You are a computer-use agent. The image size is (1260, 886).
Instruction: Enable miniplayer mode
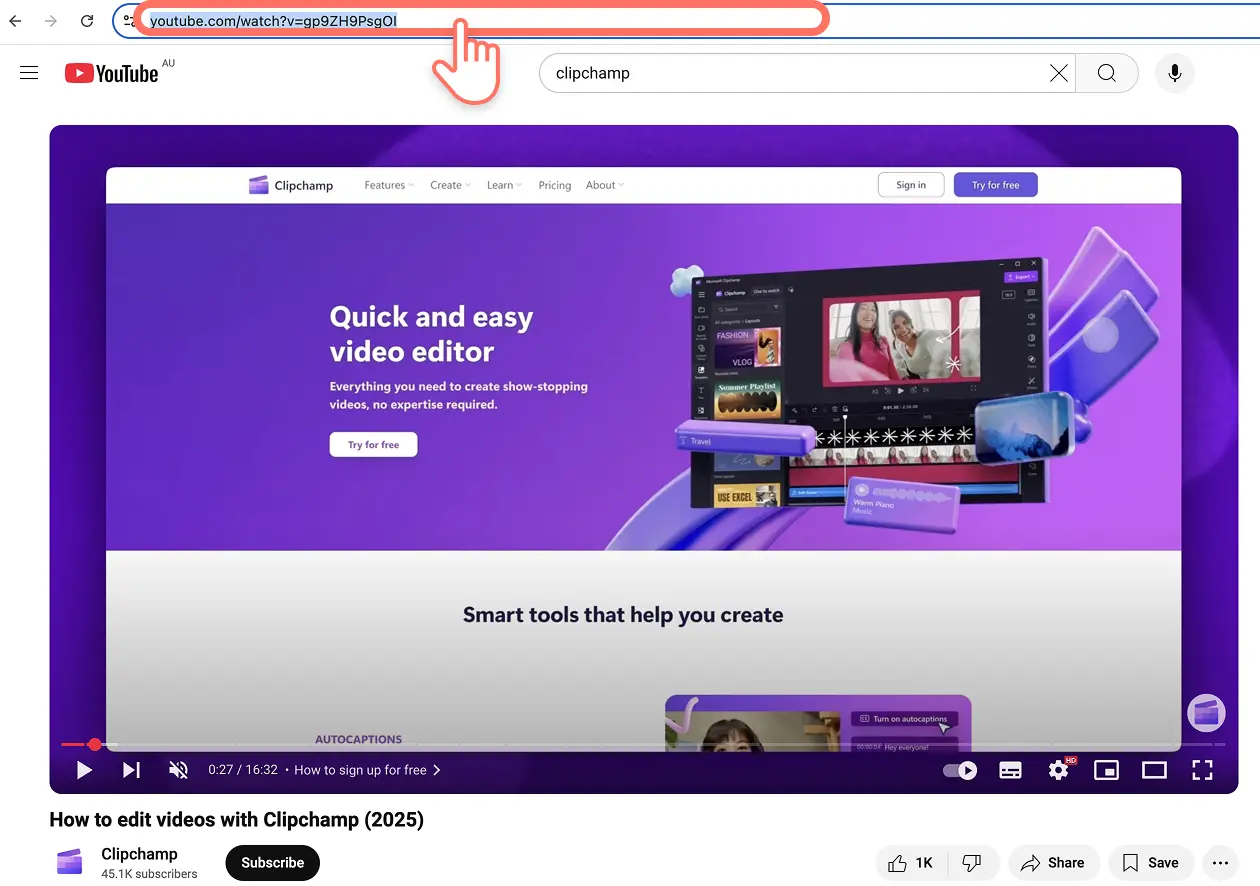pos(1106,770)
